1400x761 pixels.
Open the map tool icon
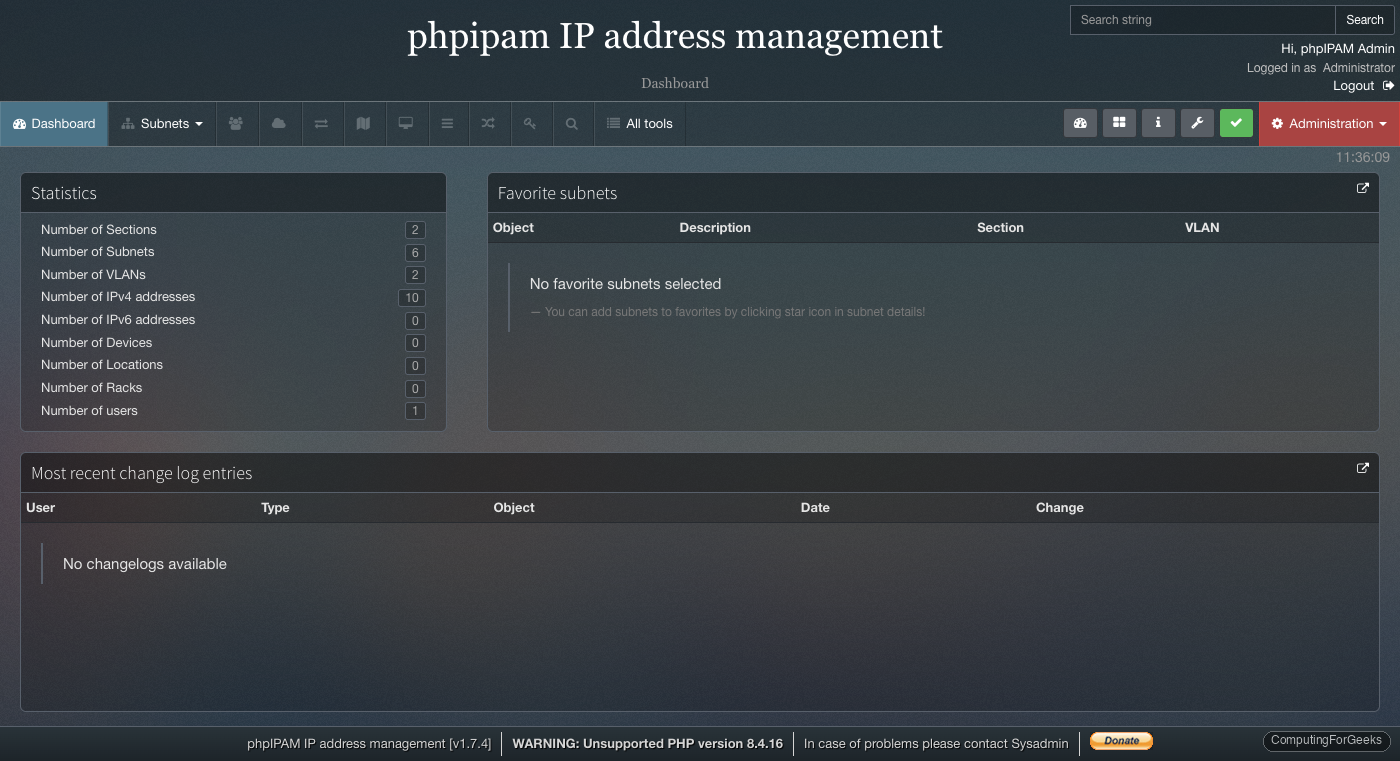tap(364, 123)
